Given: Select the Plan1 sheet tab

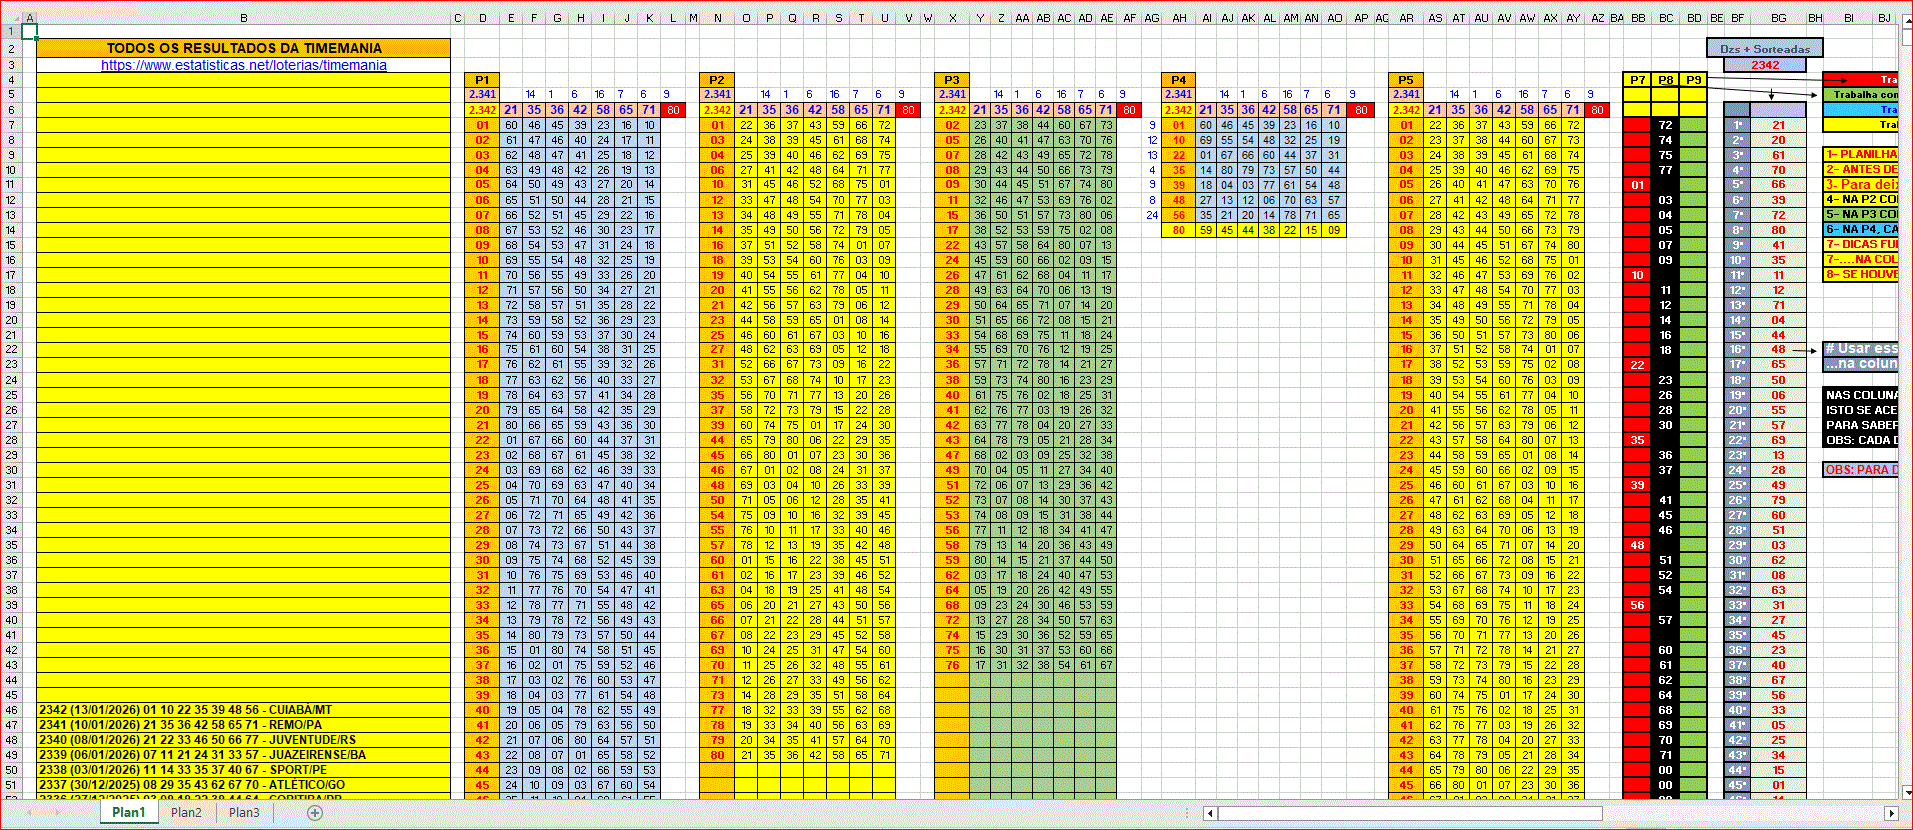Looking at the screenshot, I should click(x=128, y=813).
